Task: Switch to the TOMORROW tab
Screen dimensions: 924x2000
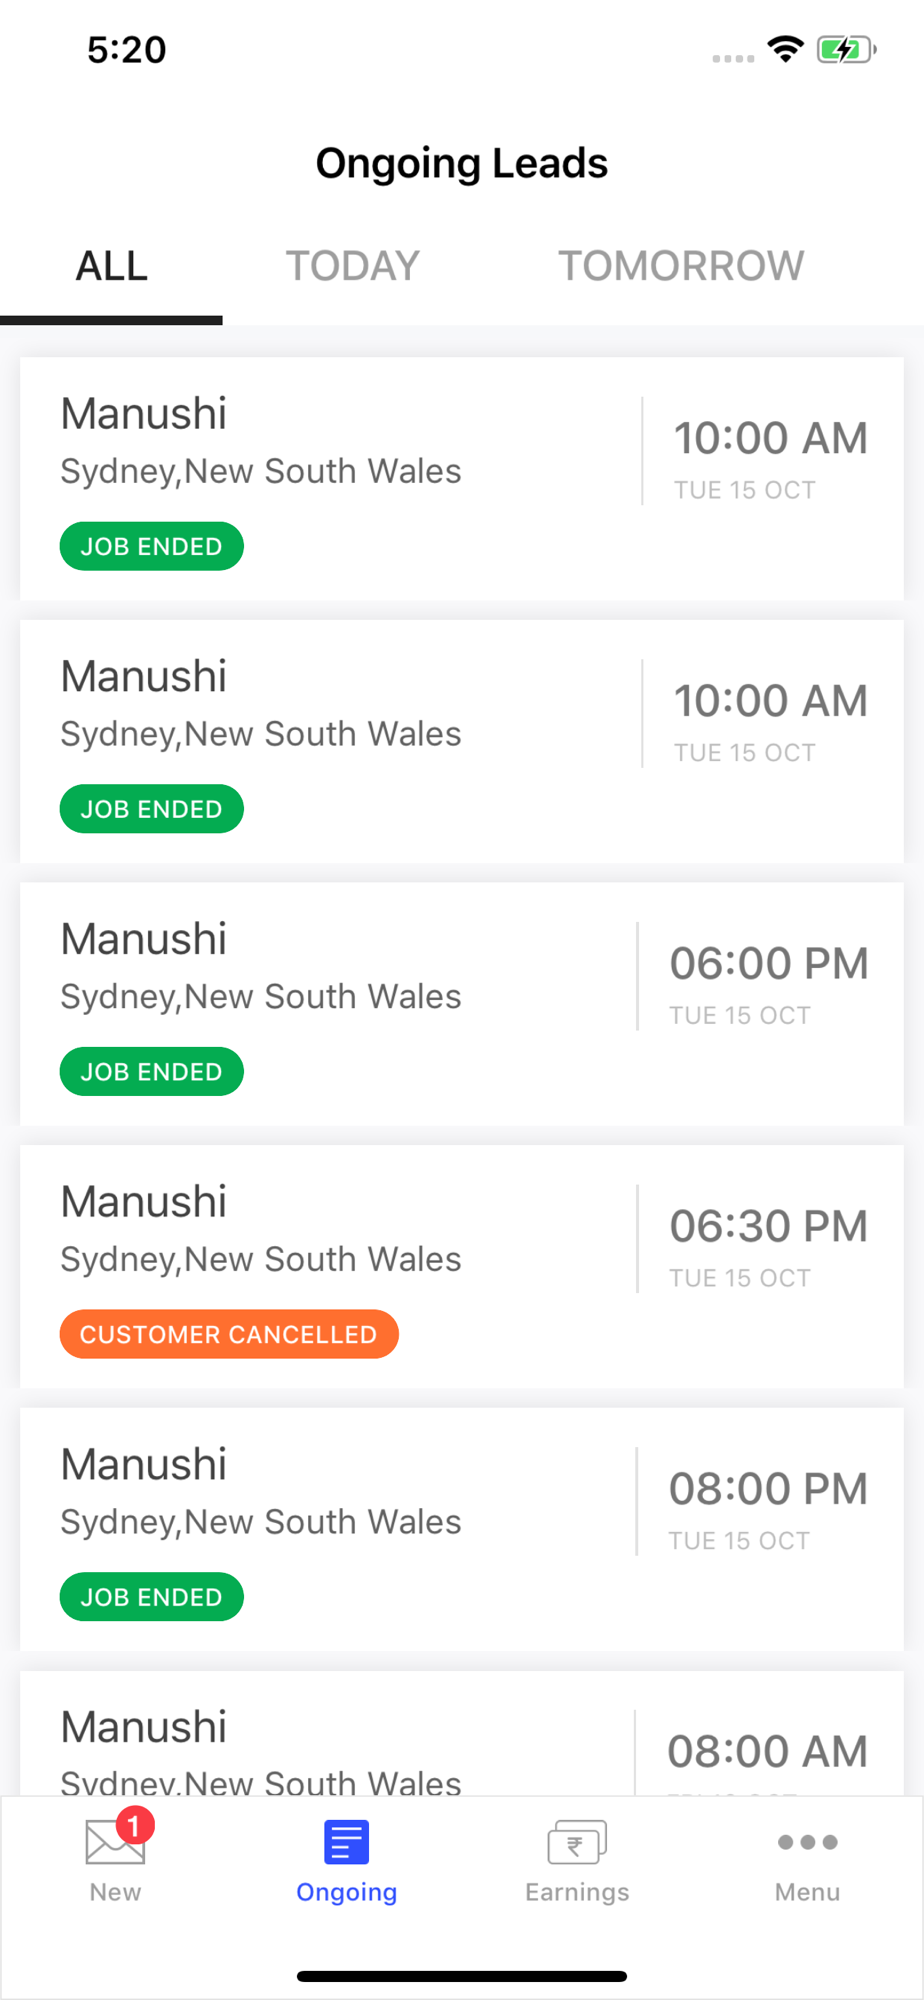Action: [x=681, y=266]
